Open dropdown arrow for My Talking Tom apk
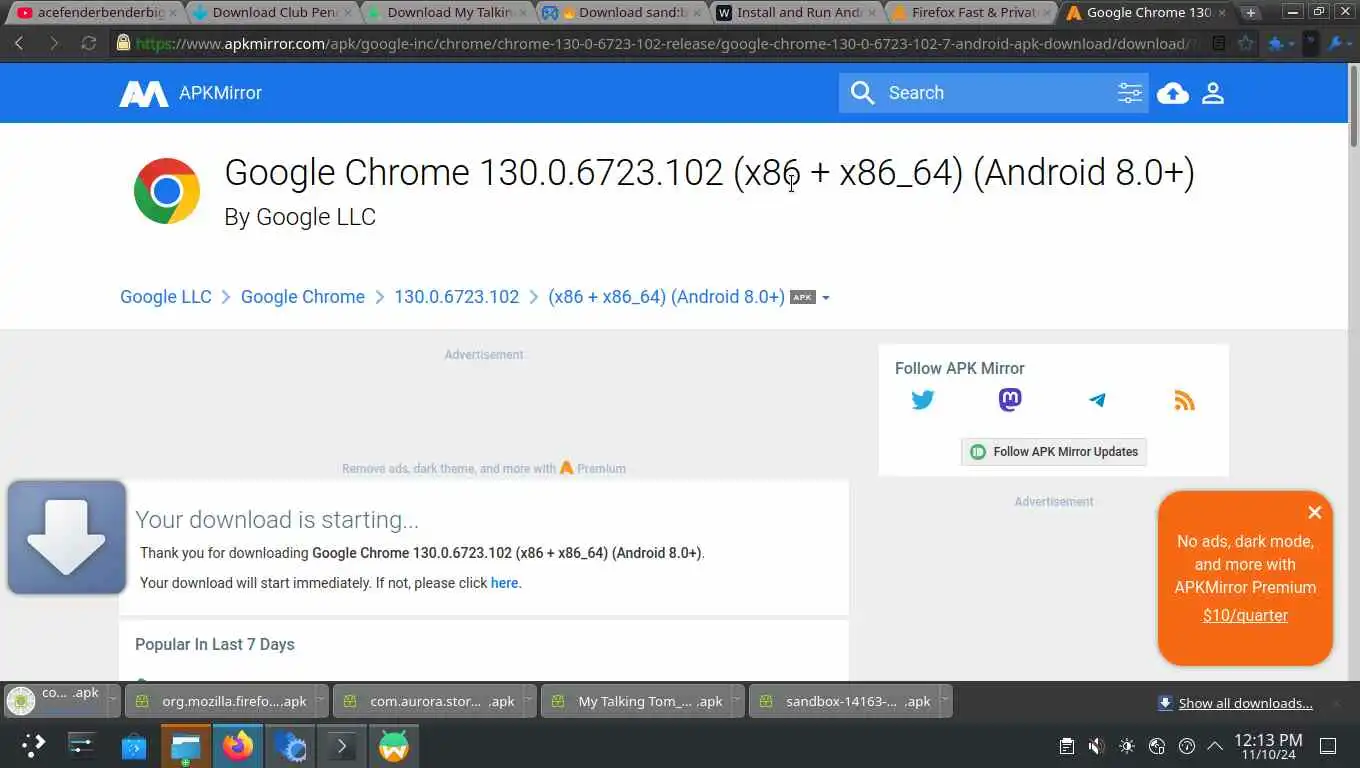Image resolution: width=1360 pixels, height=768 pixels. (737, 701)
